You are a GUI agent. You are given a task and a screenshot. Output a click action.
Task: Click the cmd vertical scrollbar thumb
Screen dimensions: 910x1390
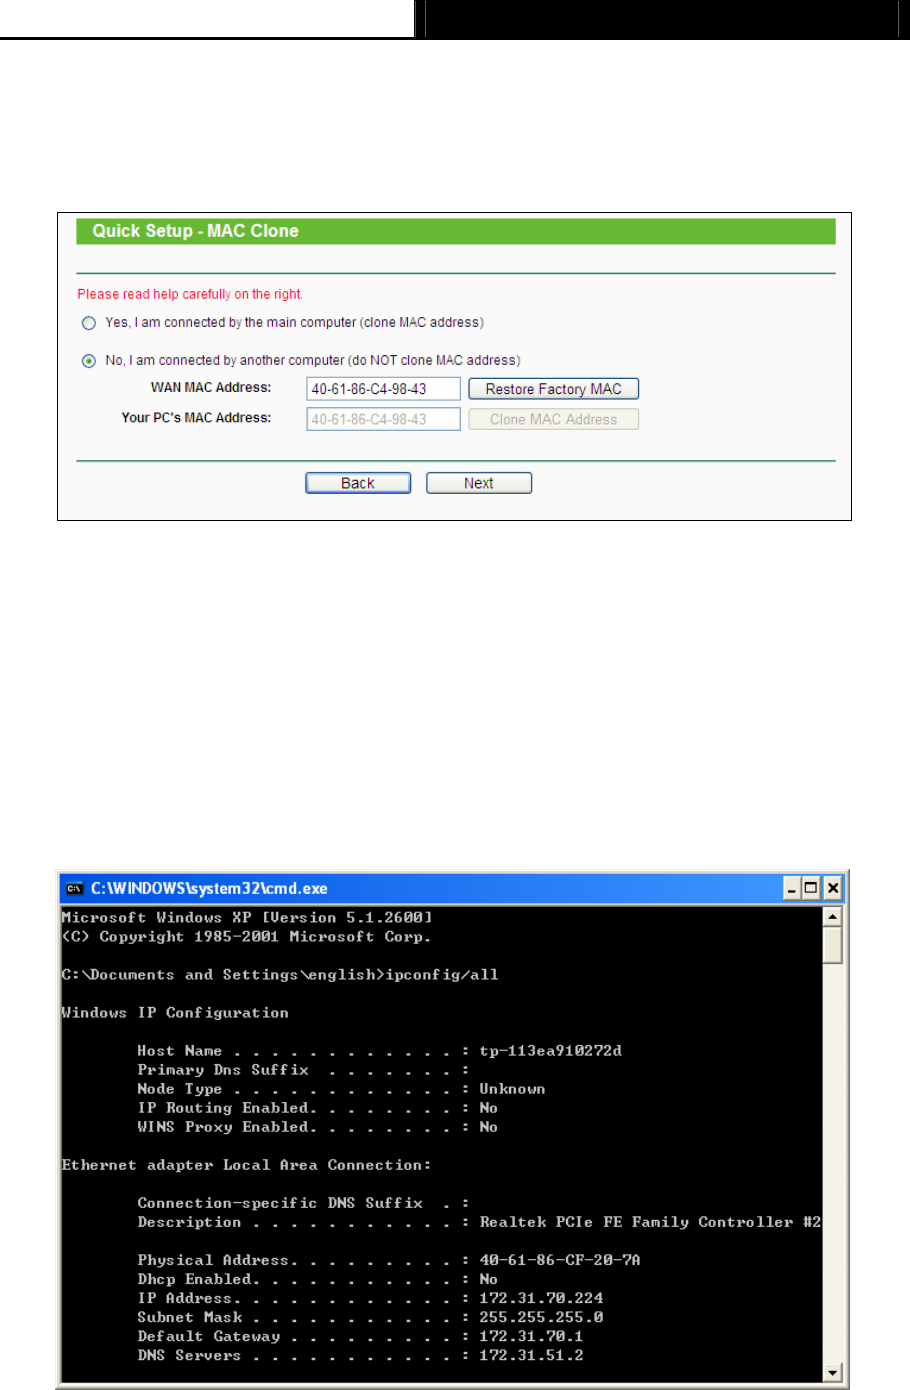(832, 945)
